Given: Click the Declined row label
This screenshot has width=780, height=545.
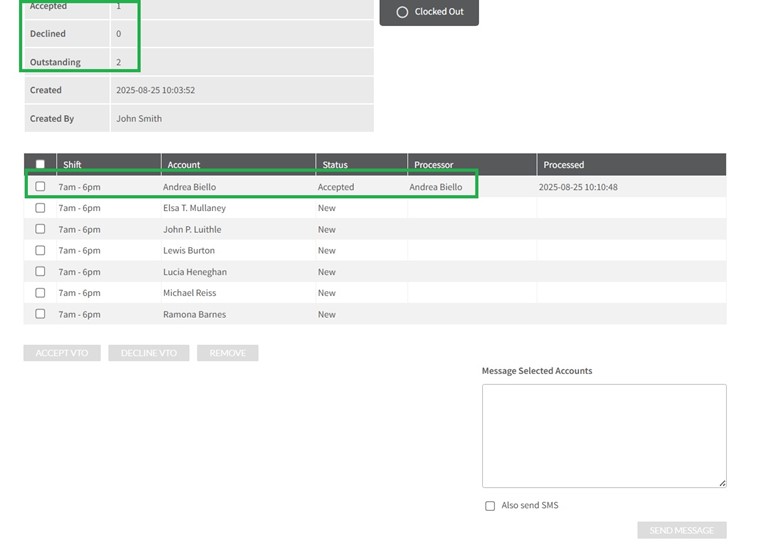Looking at the screenshot, I should [x=48, y=34].
